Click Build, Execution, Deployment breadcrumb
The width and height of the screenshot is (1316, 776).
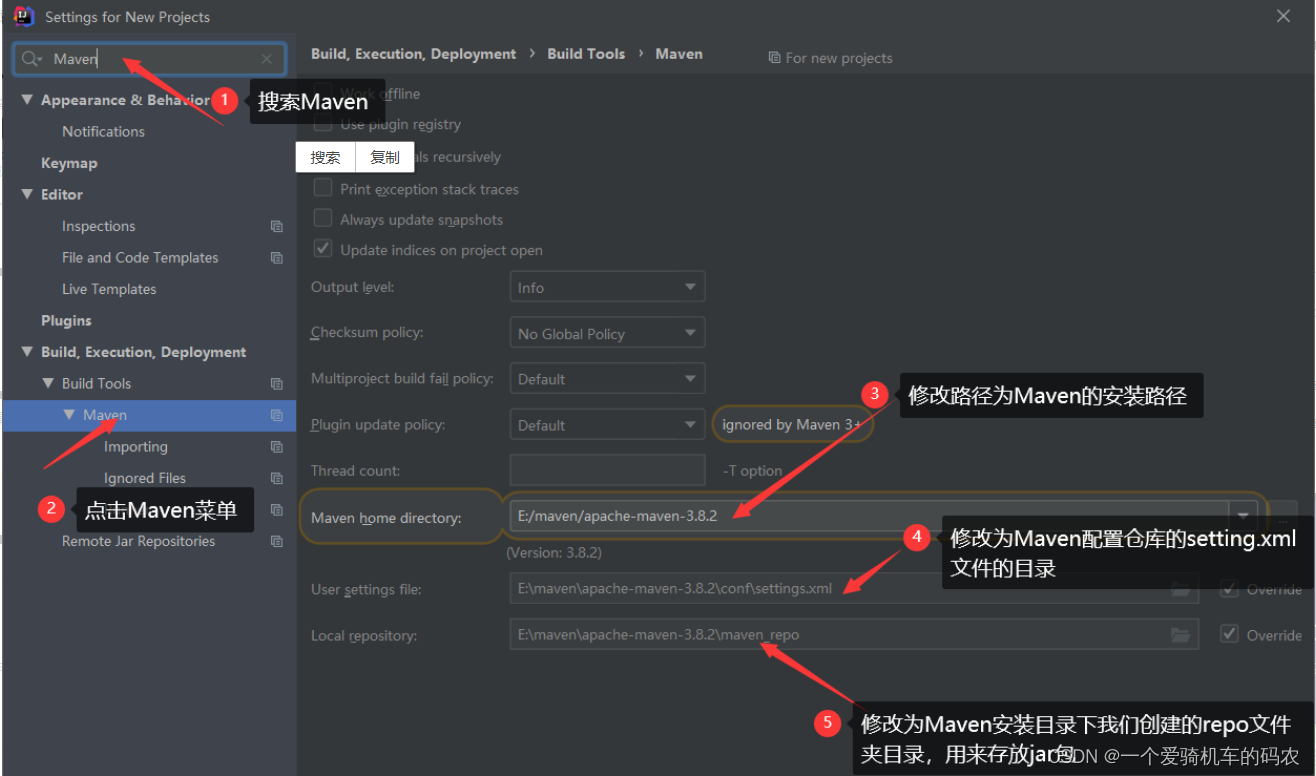click(x=414, y=54)
